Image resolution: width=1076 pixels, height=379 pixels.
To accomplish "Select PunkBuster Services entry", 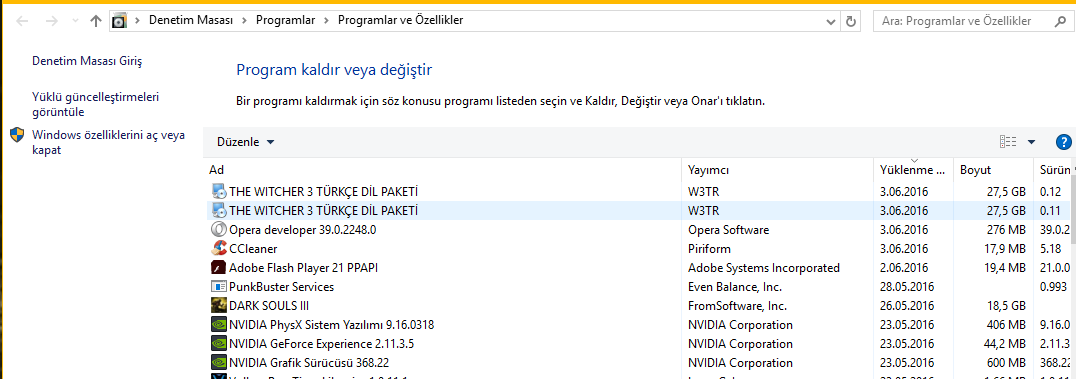I will point(281,286).
